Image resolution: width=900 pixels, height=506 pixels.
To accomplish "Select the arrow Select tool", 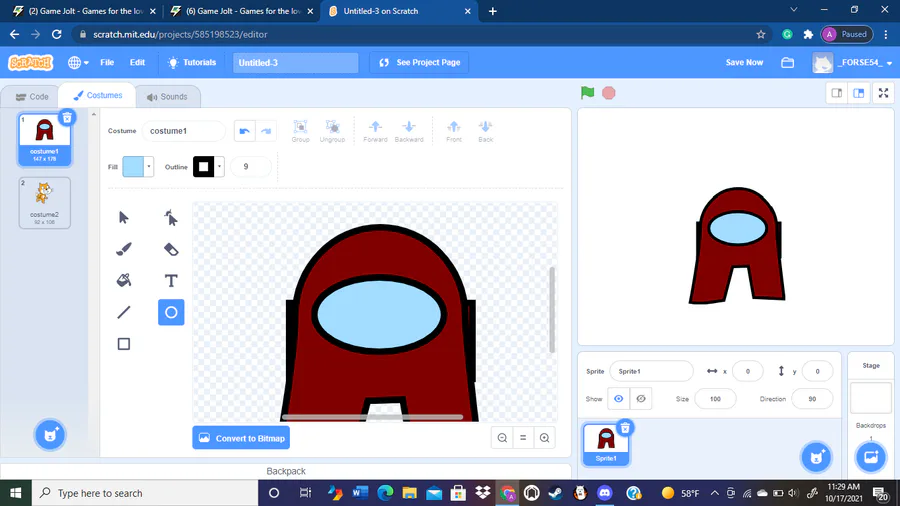I will (x=123, y=218).
